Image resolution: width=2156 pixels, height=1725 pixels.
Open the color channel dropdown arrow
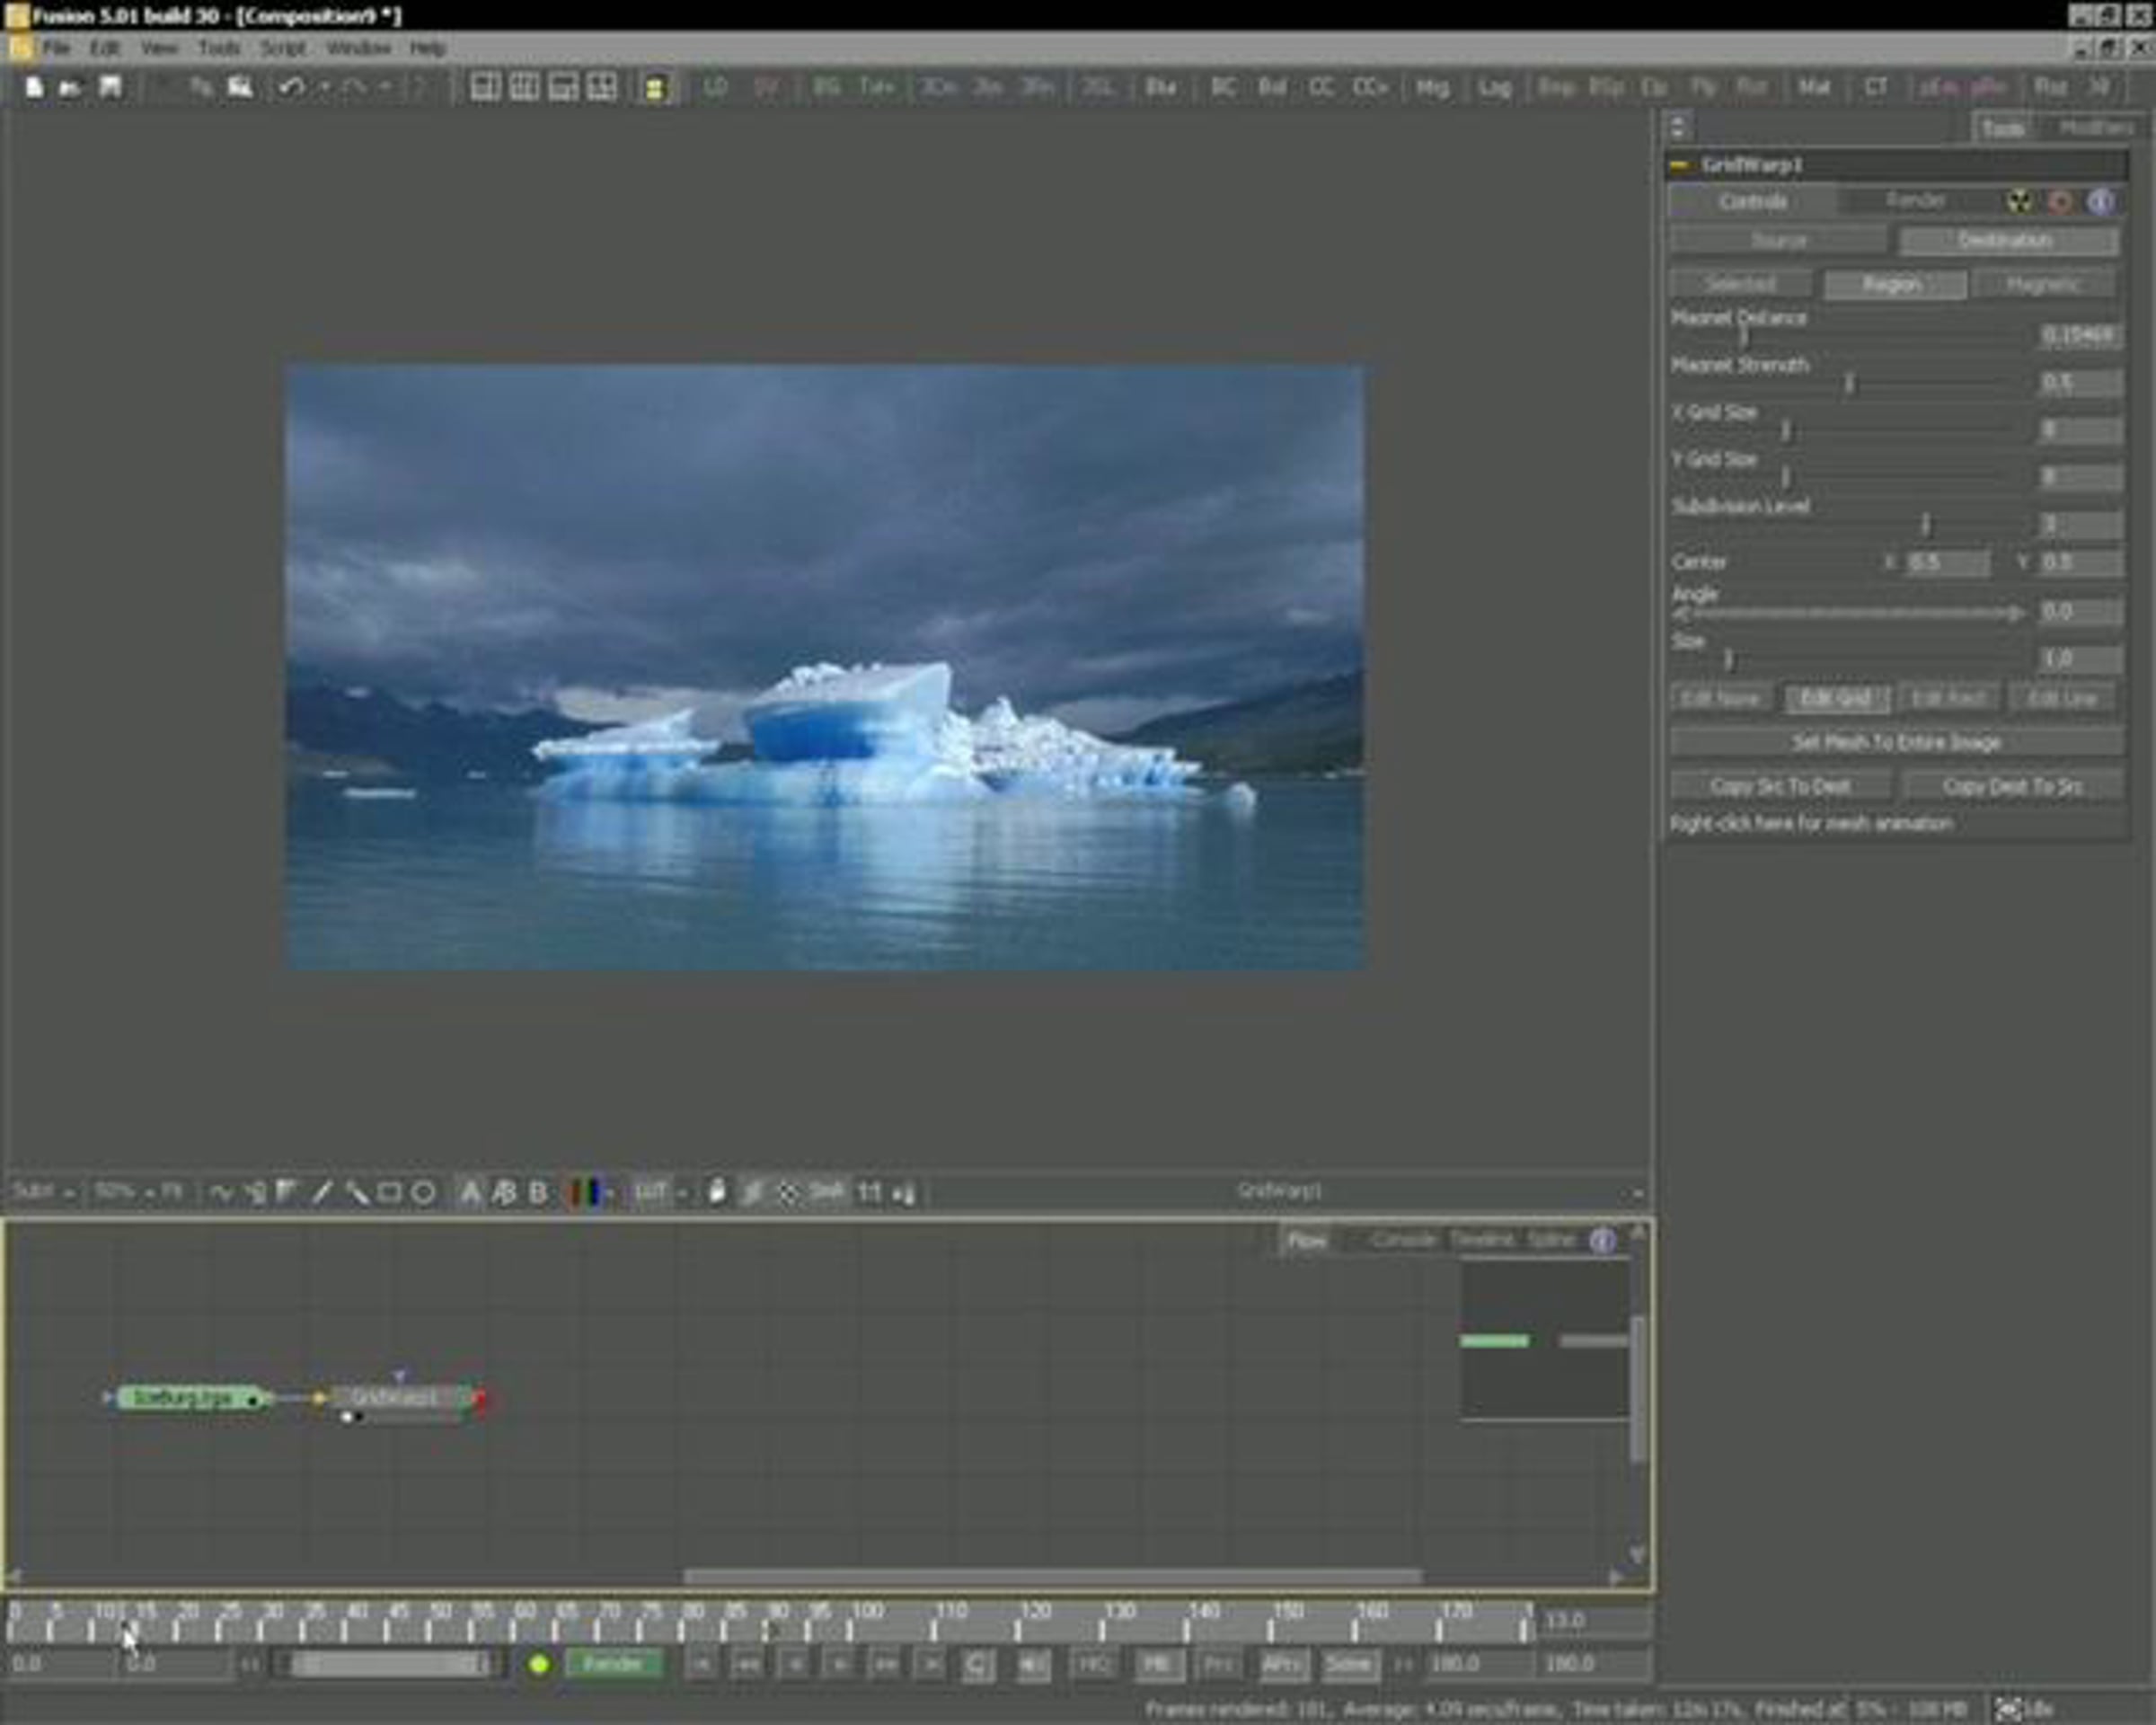tap(610, 1192)
